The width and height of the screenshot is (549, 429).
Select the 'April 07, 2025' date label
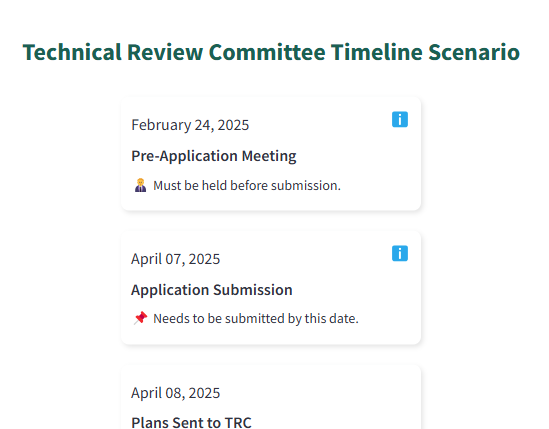click(175, 259)
